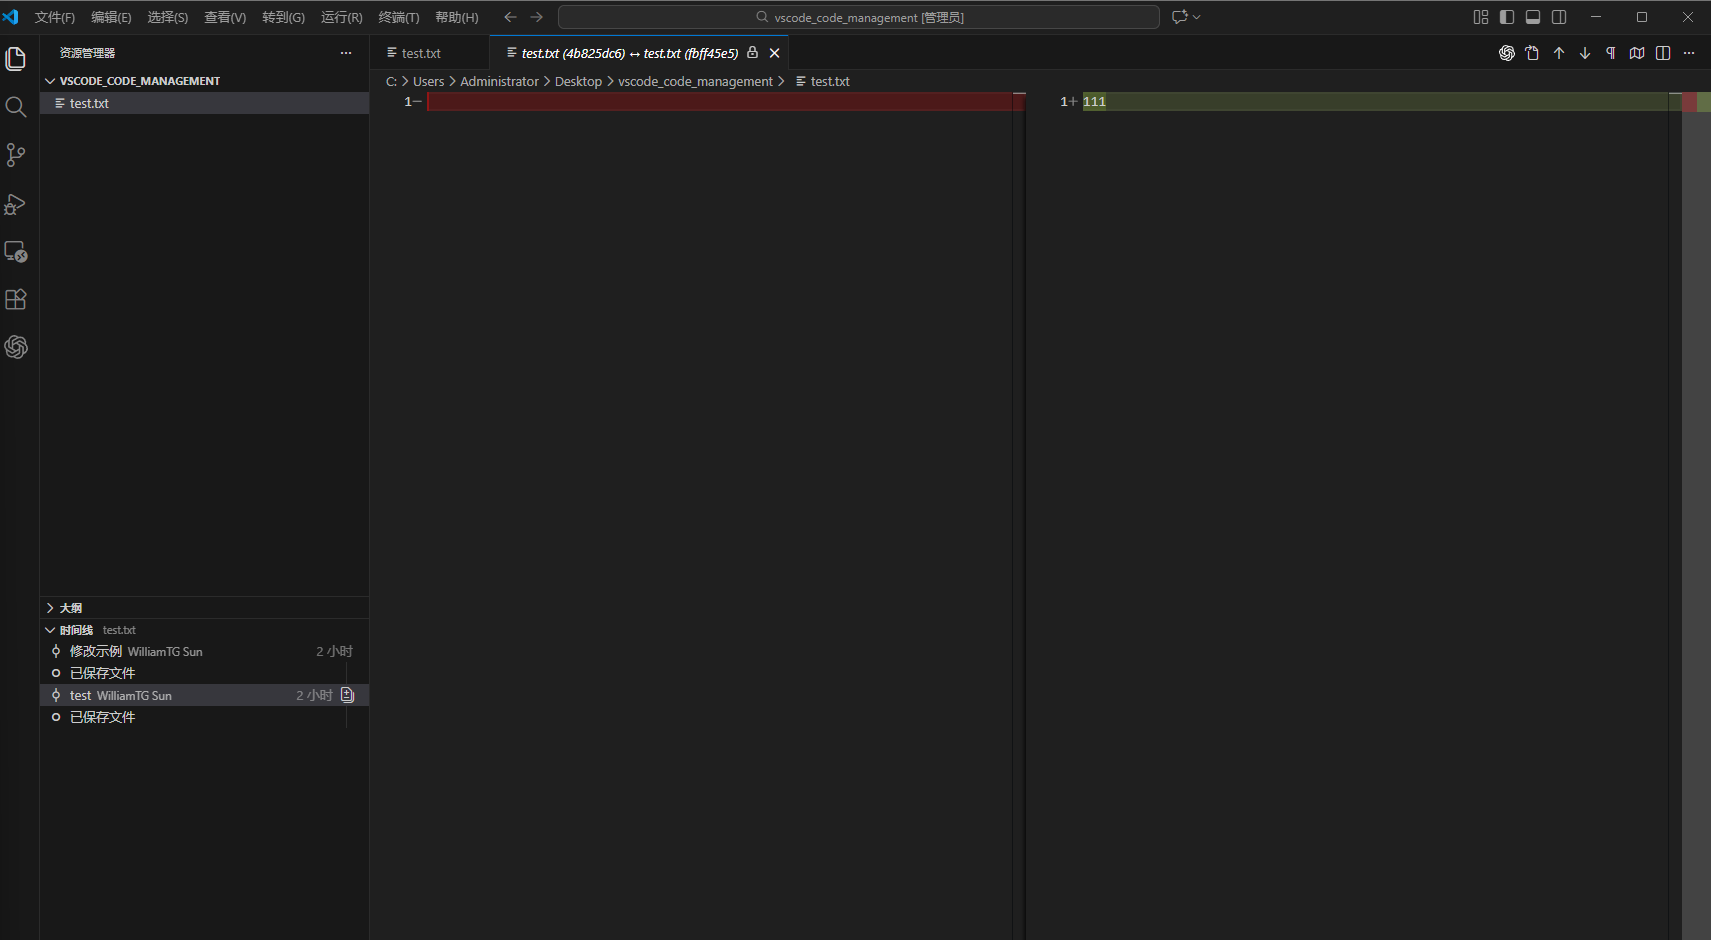The width and height of the screenshot is (1711, 940).
Task: Collapse the VSCODE_CODE_MANAGEMENT folder section
Action: (x=204, y=81)
